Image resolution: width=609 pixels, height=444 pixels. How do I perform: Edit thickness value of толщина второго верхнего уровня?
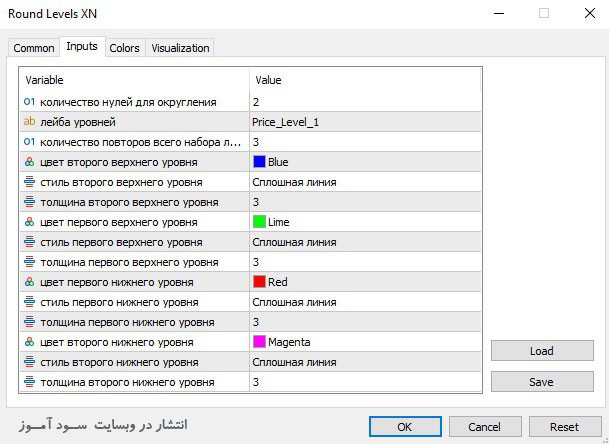pos(365,202)
